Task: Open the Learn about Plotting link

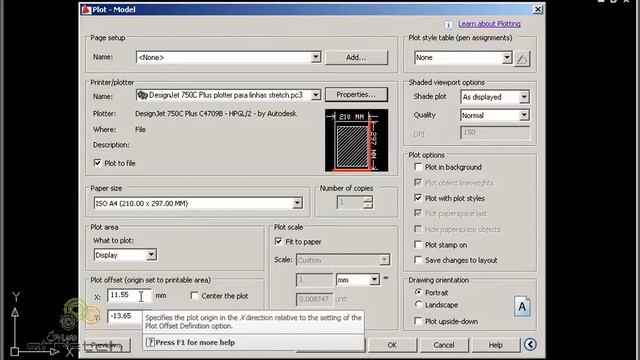Action: 489,24
